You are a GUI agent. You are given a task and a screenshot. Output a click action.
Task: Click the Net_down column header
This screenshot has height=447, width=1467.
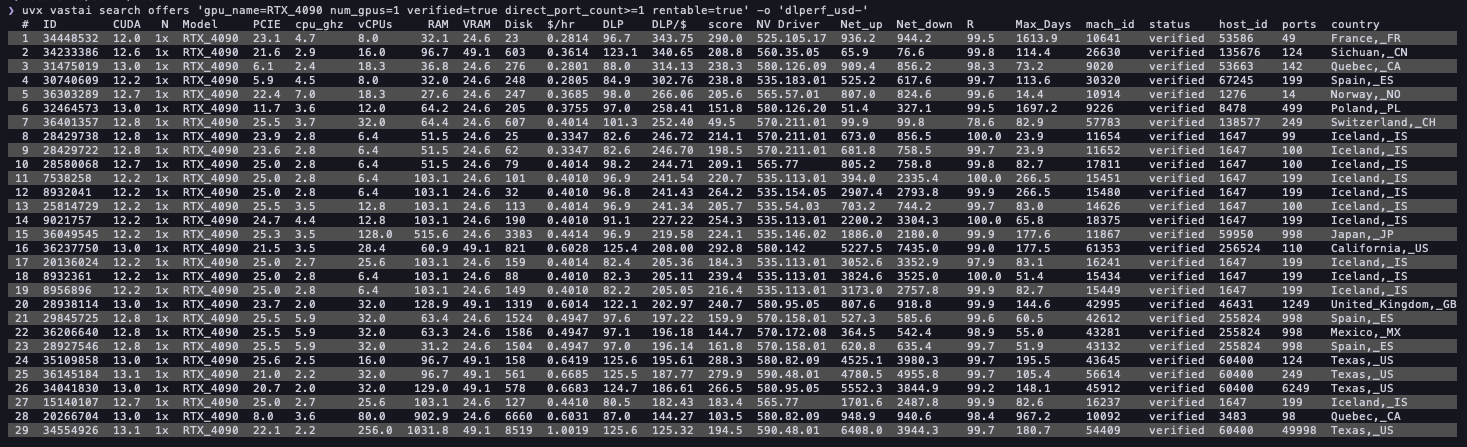[x=924, y=24]
